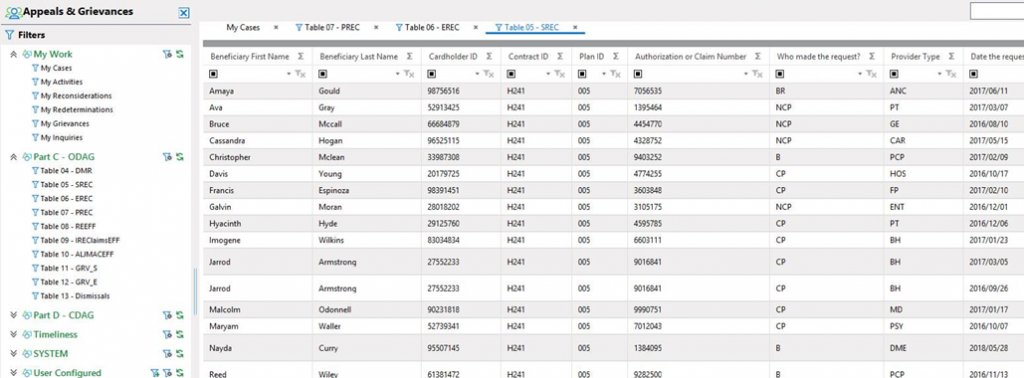Click the filter settings icon beside Part C - ODAG
The width and height of the screenshot is (1024, 378).
(167, 157)
